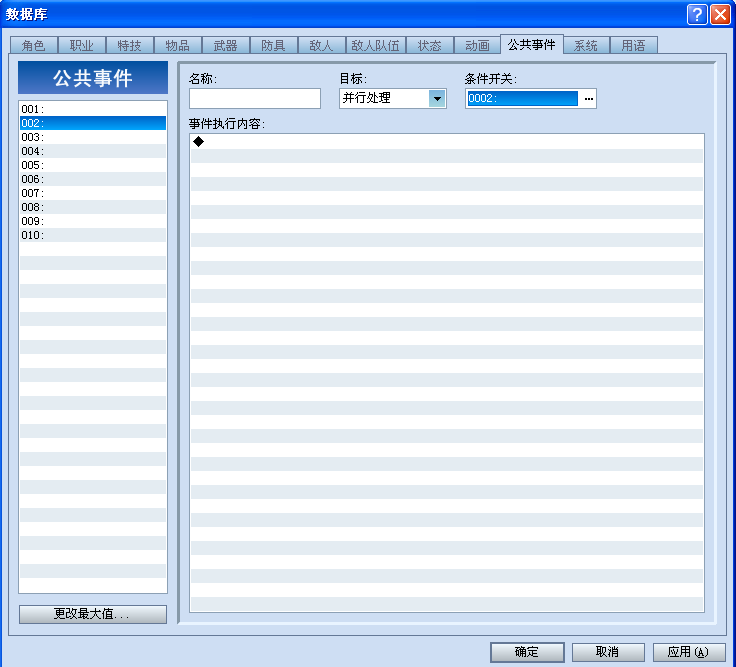Confirm with the 确定 button

tap(527, 652)
